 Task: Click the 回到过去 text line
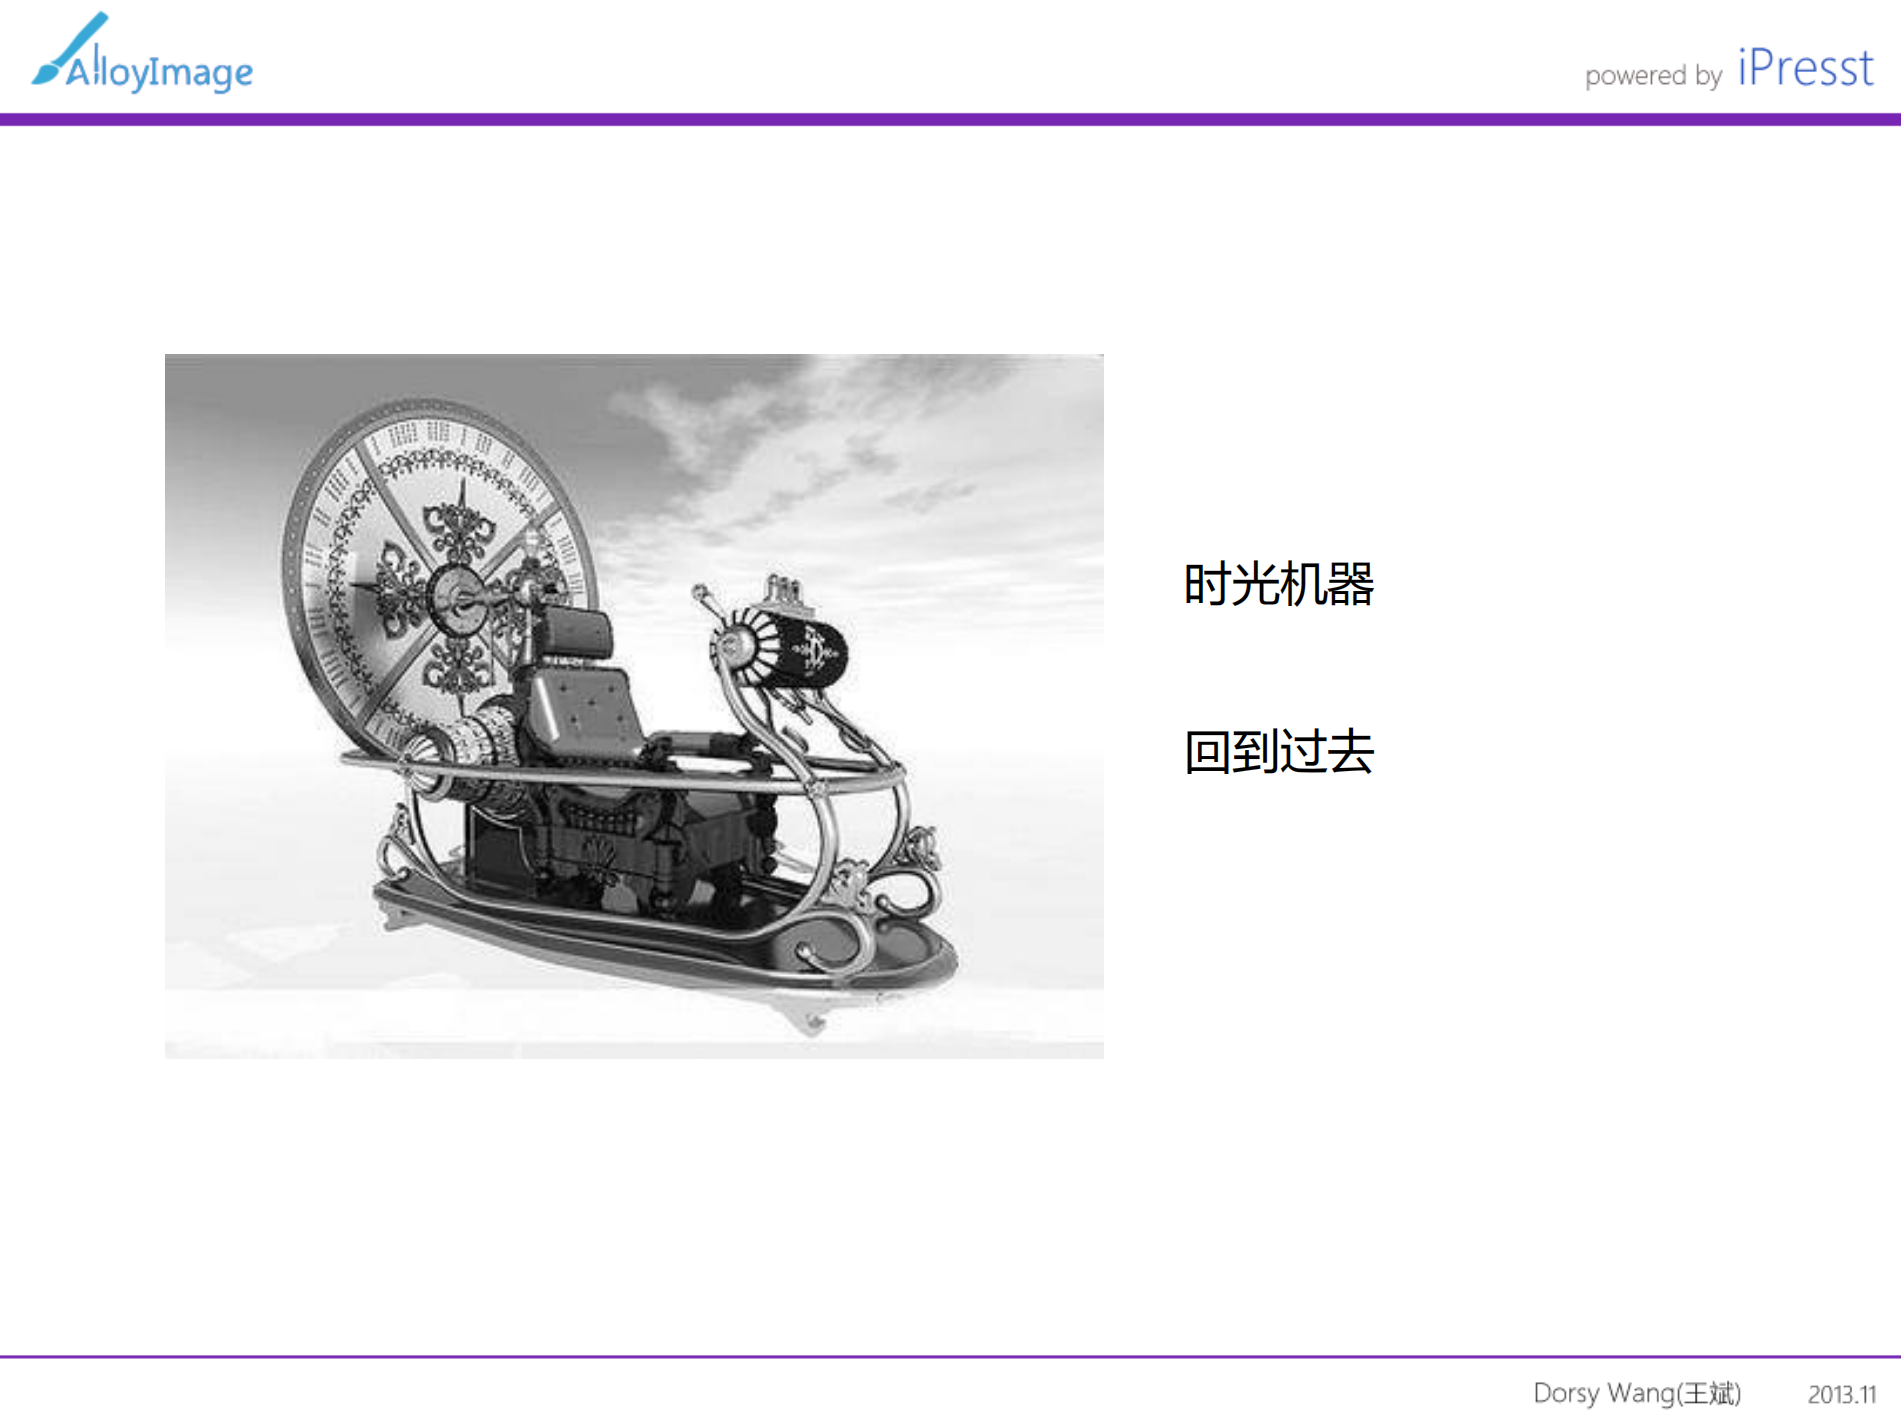[1278, 755]
